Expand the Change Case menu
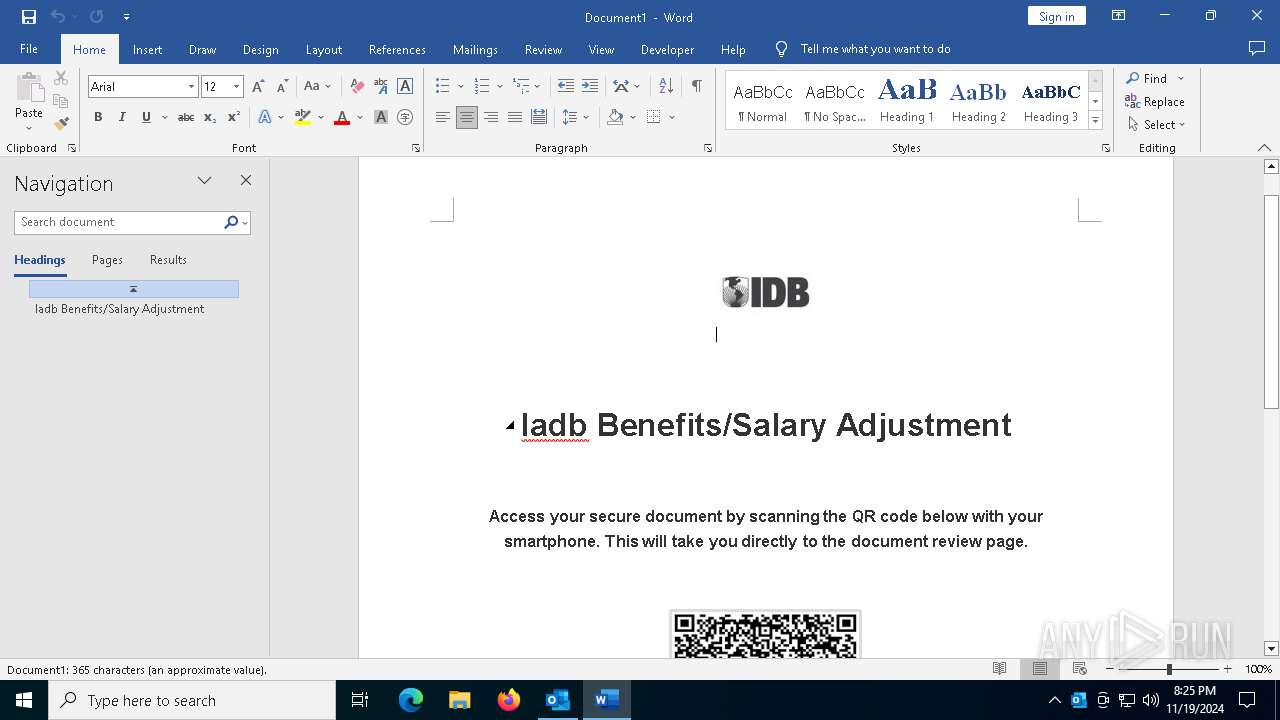 tap(318, 87)
